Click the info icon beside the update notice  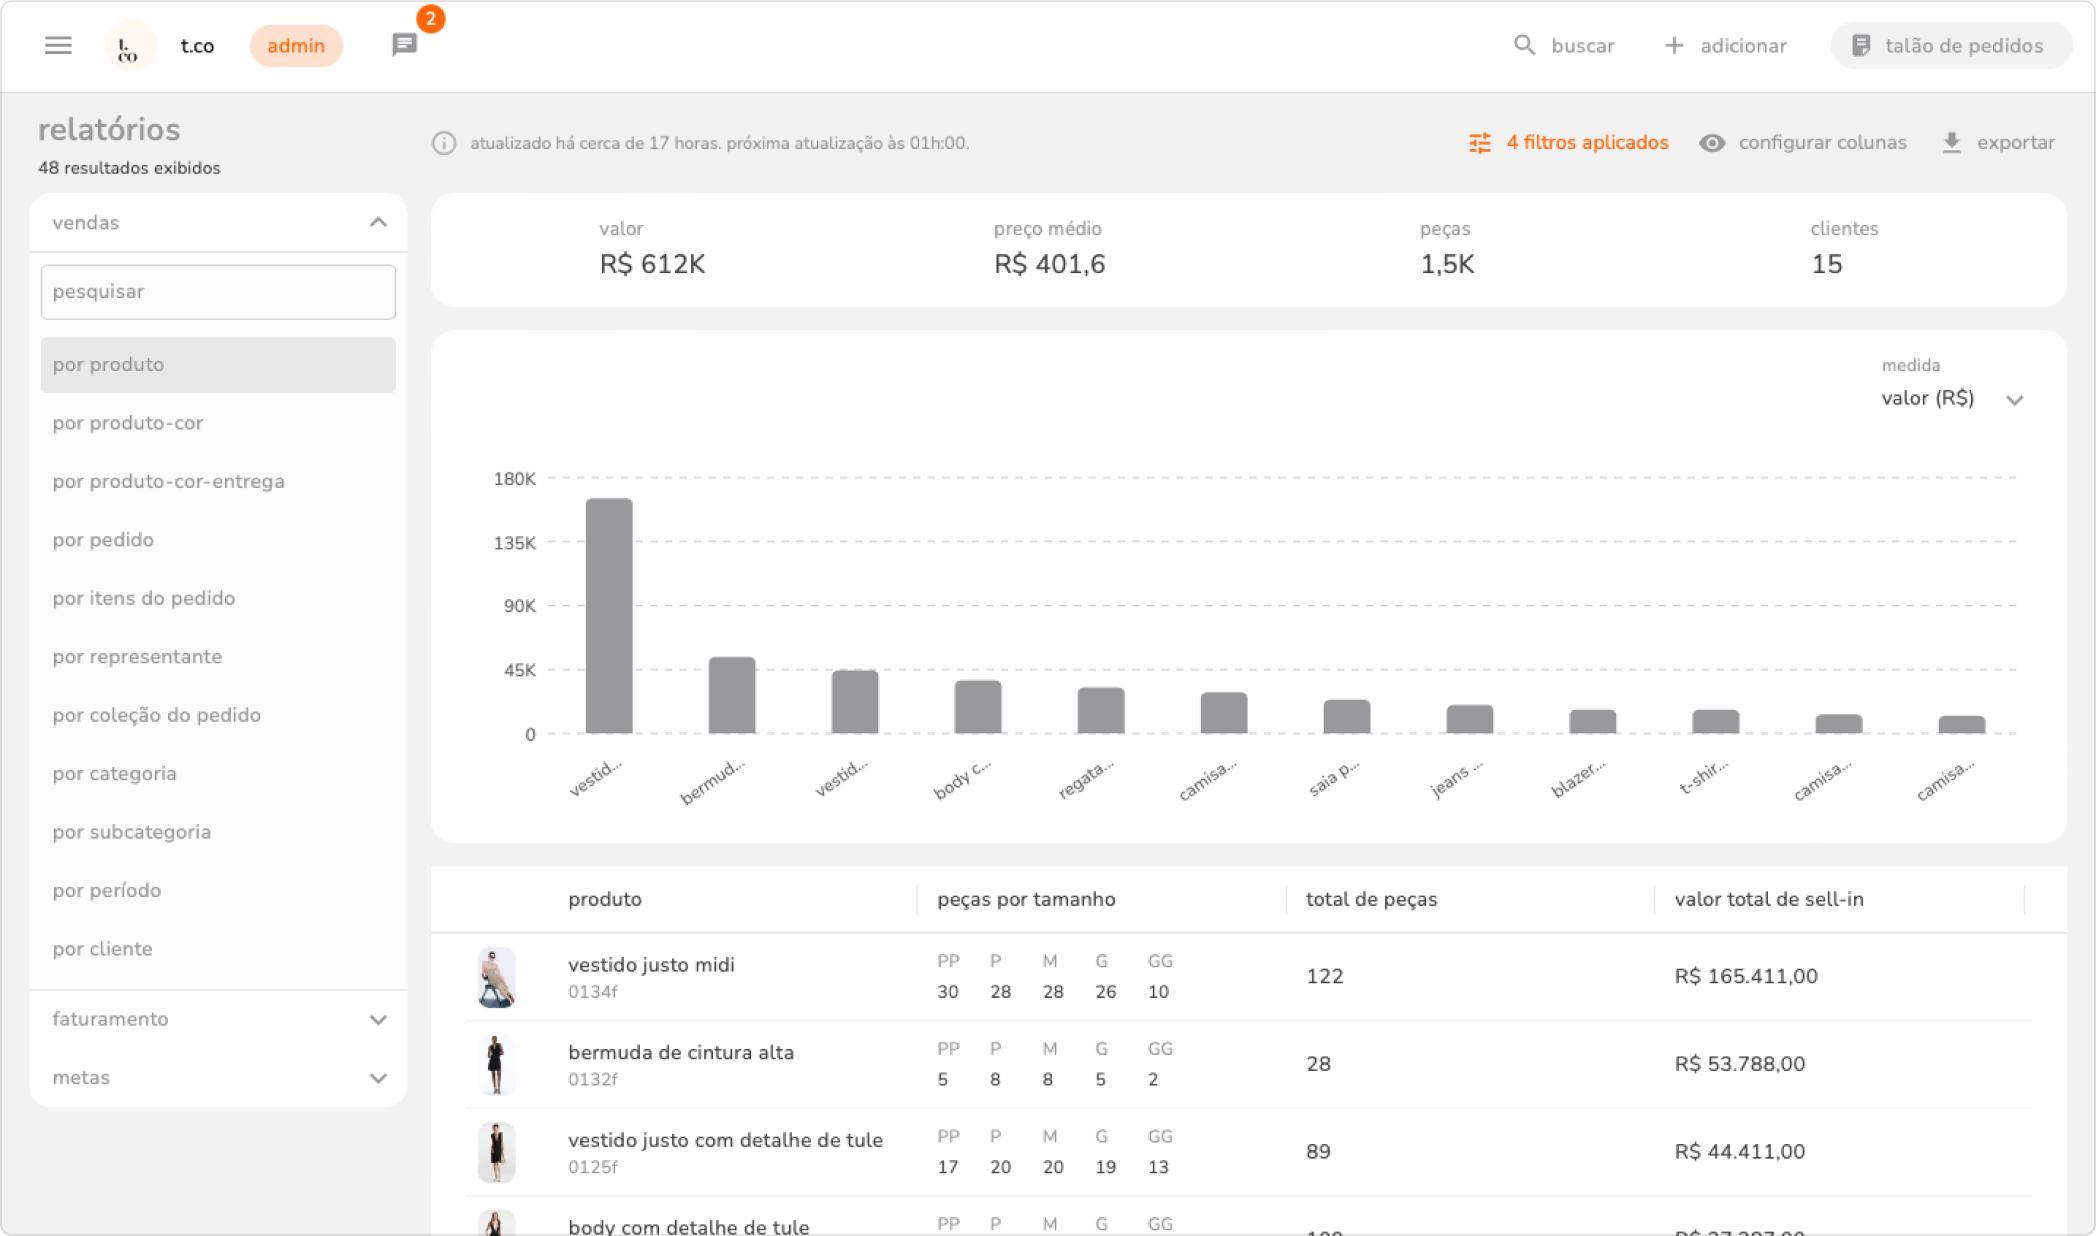tap(443, 143)
